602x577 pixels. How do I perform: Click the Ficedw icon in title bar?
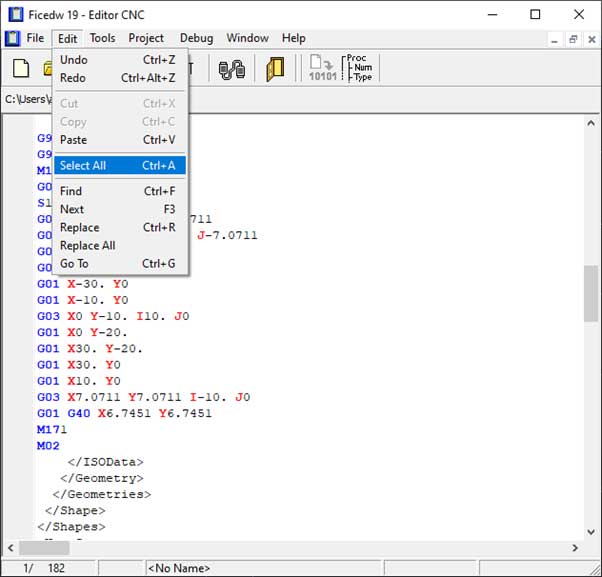click(x=14, y=14)
